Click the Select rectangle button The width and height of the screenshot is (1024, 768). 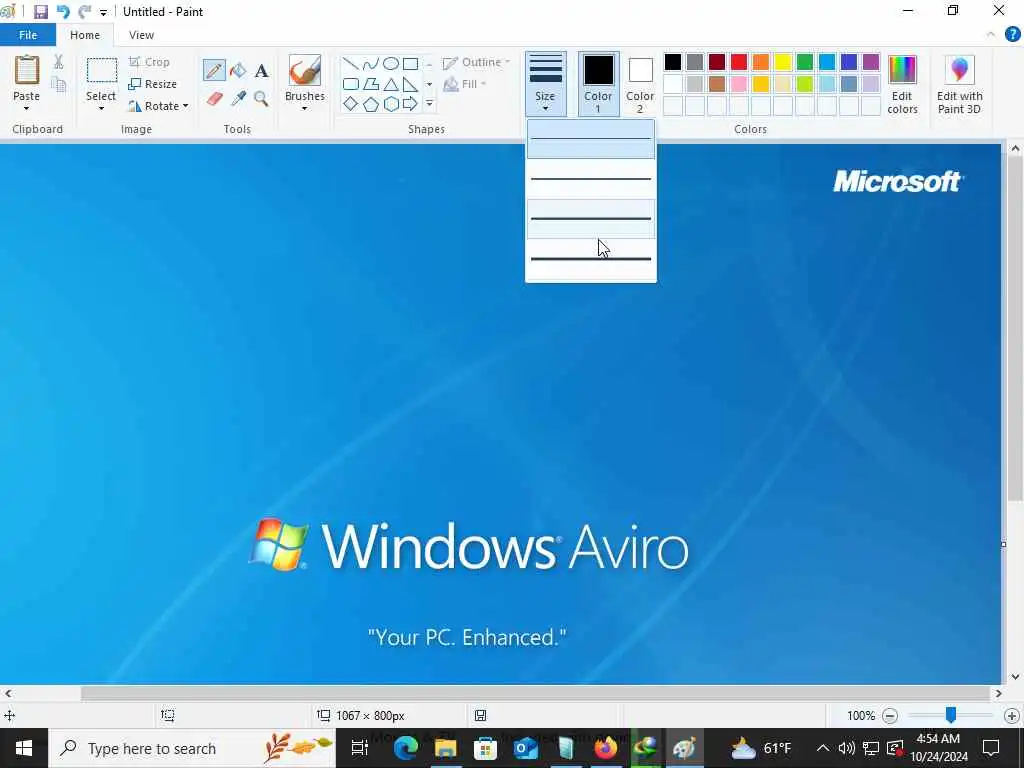click(101, 71)
